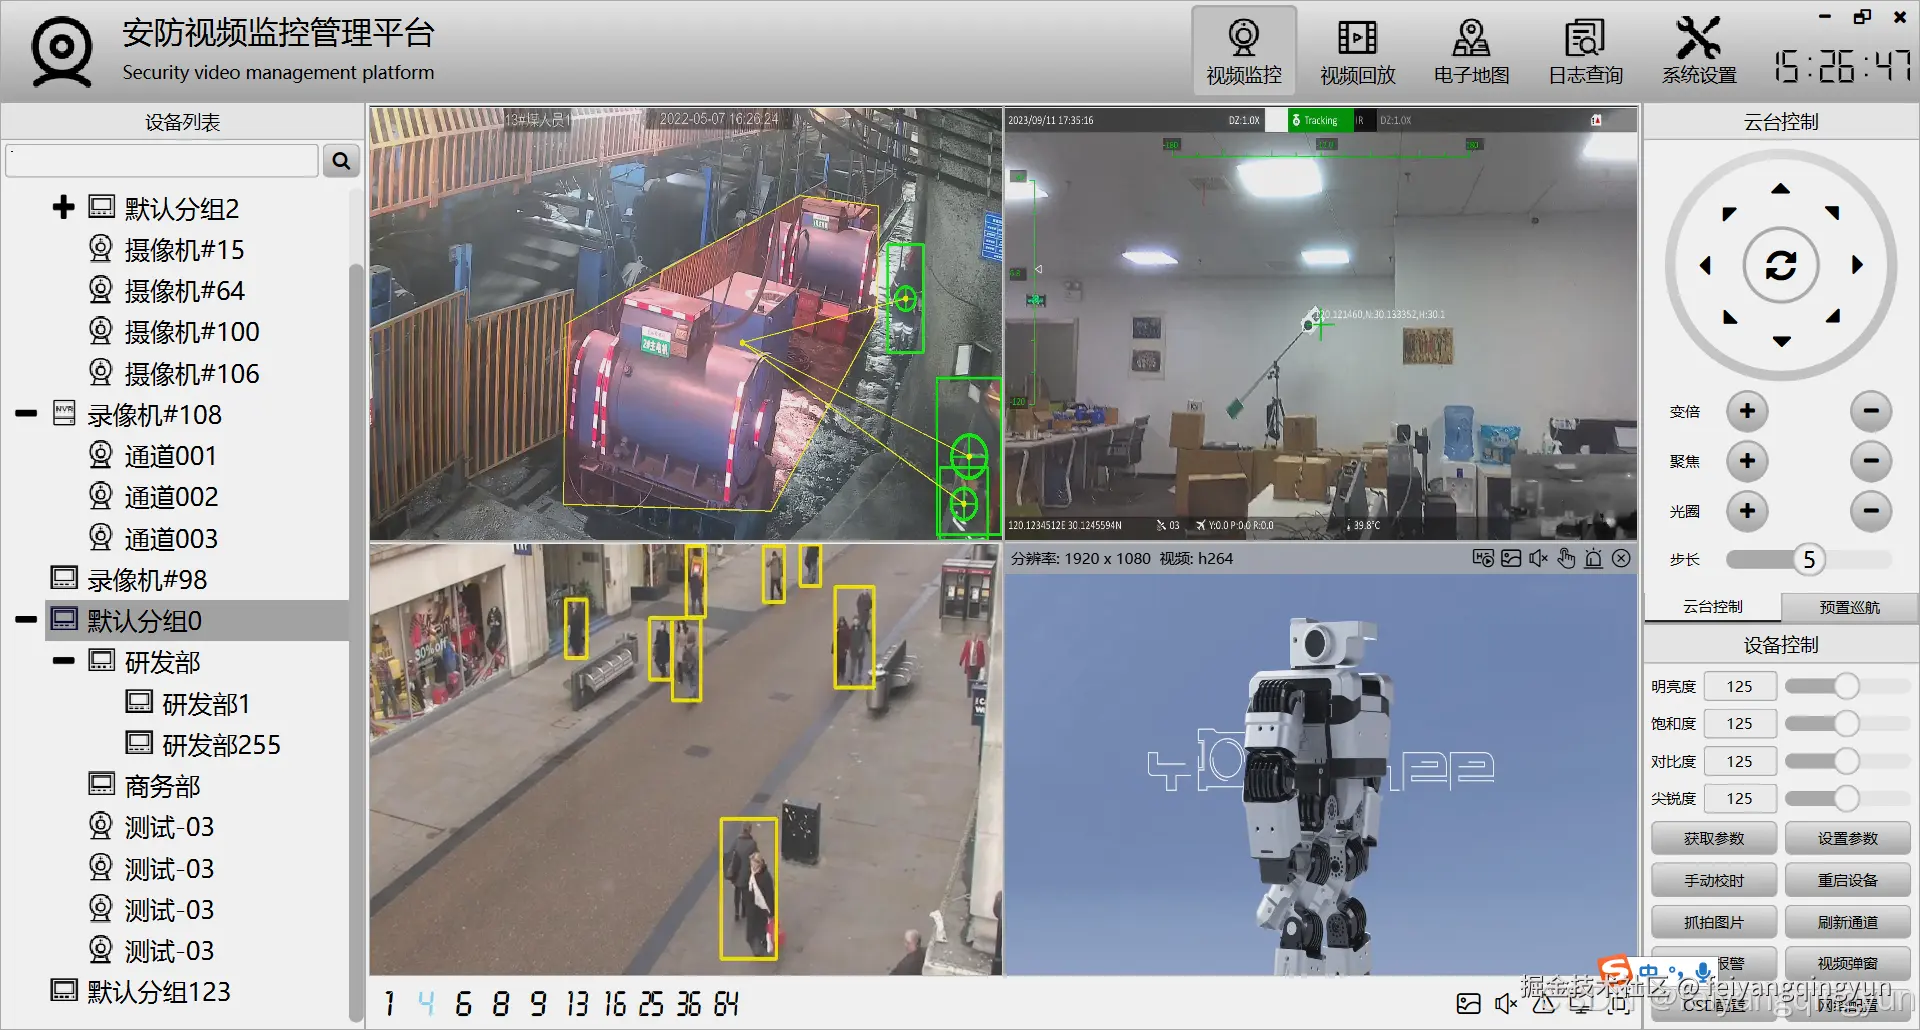Click the snapshot icon in the bottom bar
The image size is (1920, 1030).
click(1469, 1004)
